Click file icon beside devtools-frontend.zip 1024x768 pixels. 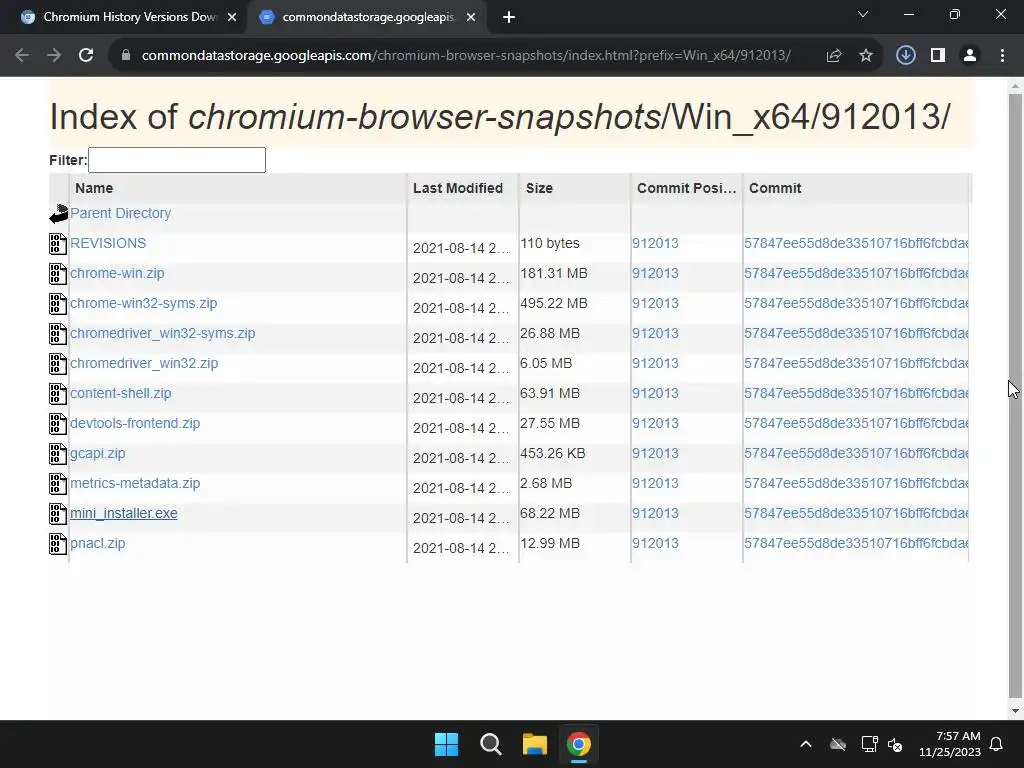58,424
